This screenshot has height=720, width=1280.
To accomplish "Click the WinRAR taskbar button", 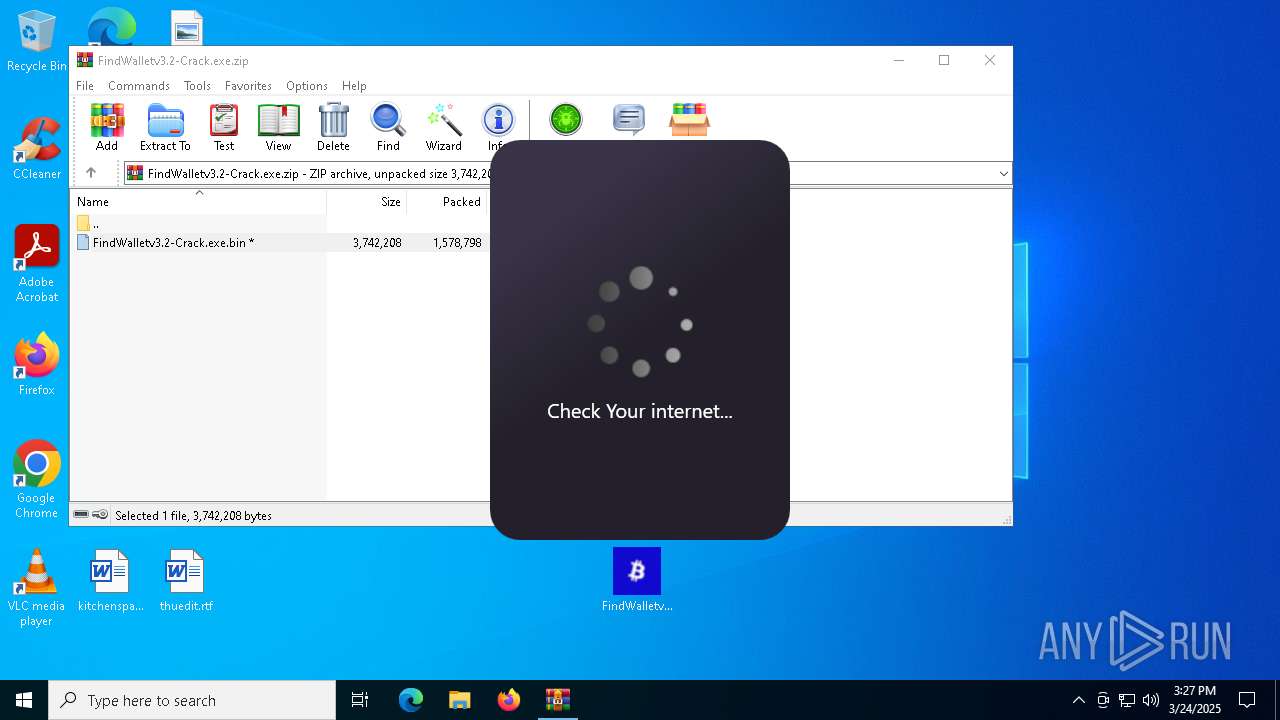I will (x=557, y=700).
